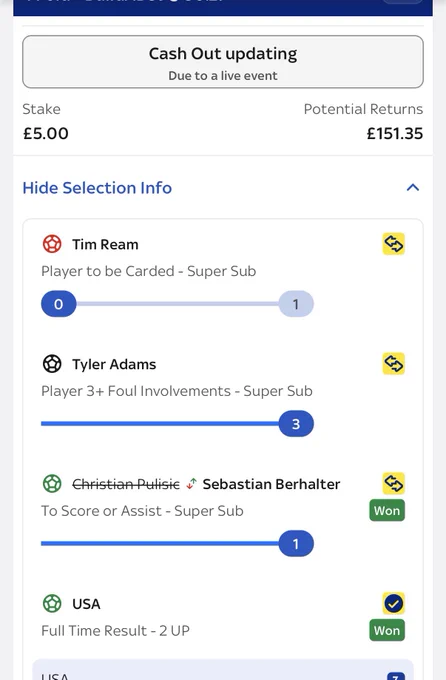Viewport: 446px width, 680px height.
Task: Tap the Won badge for USA Full Time Result
Action: tap(387, 630)
